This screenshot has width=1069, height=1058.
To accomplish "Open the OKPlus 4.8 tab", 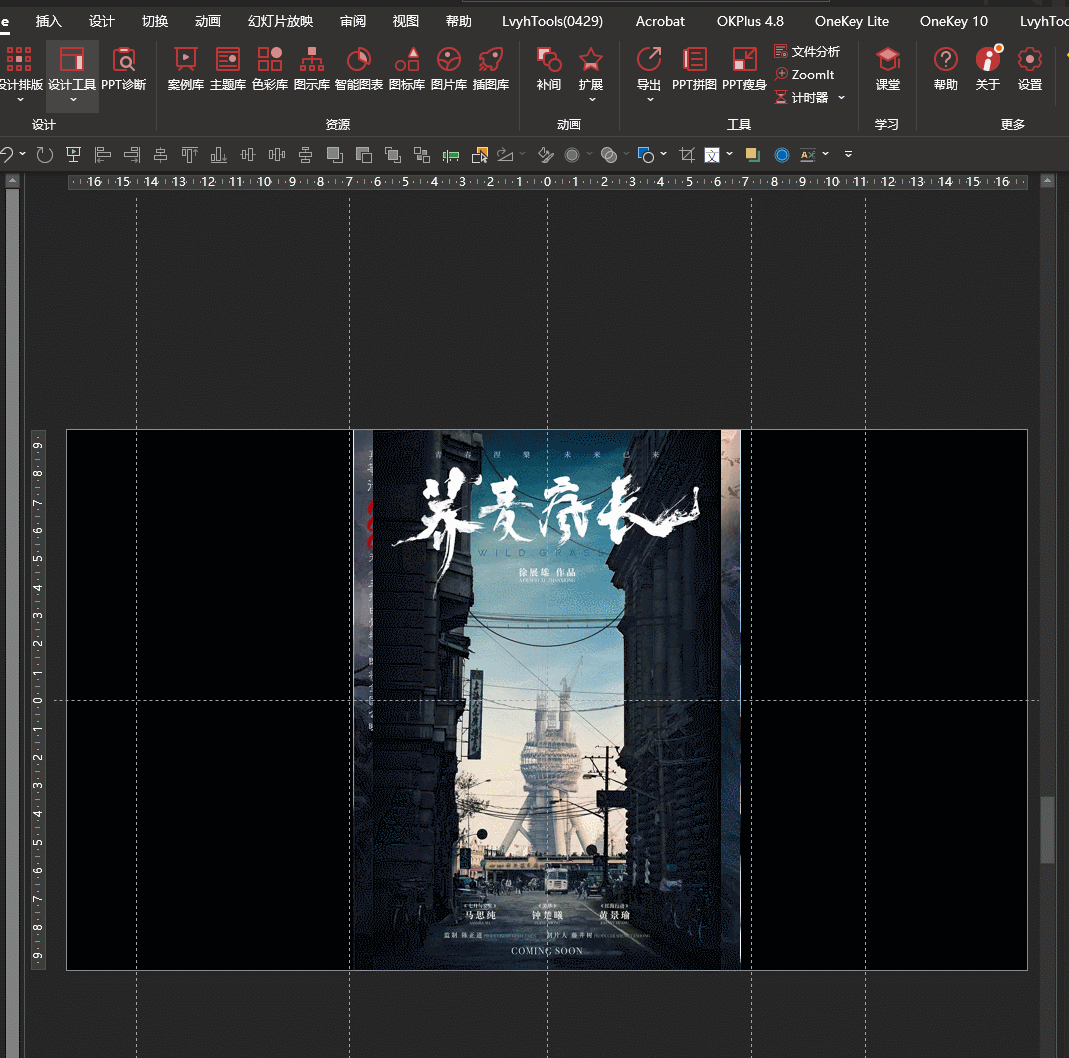I will pos(750,21).
